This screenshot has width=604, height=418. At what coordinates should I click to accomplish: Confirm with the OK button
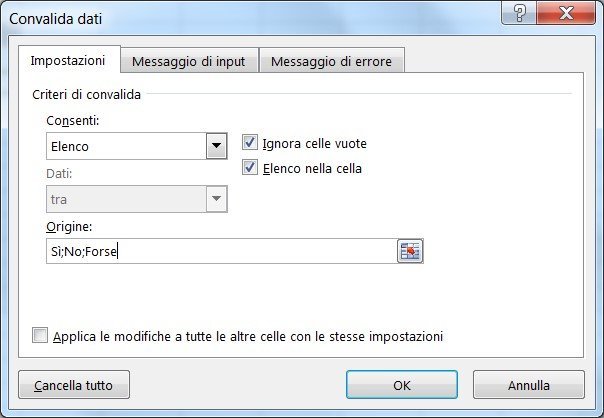(402, 385)
